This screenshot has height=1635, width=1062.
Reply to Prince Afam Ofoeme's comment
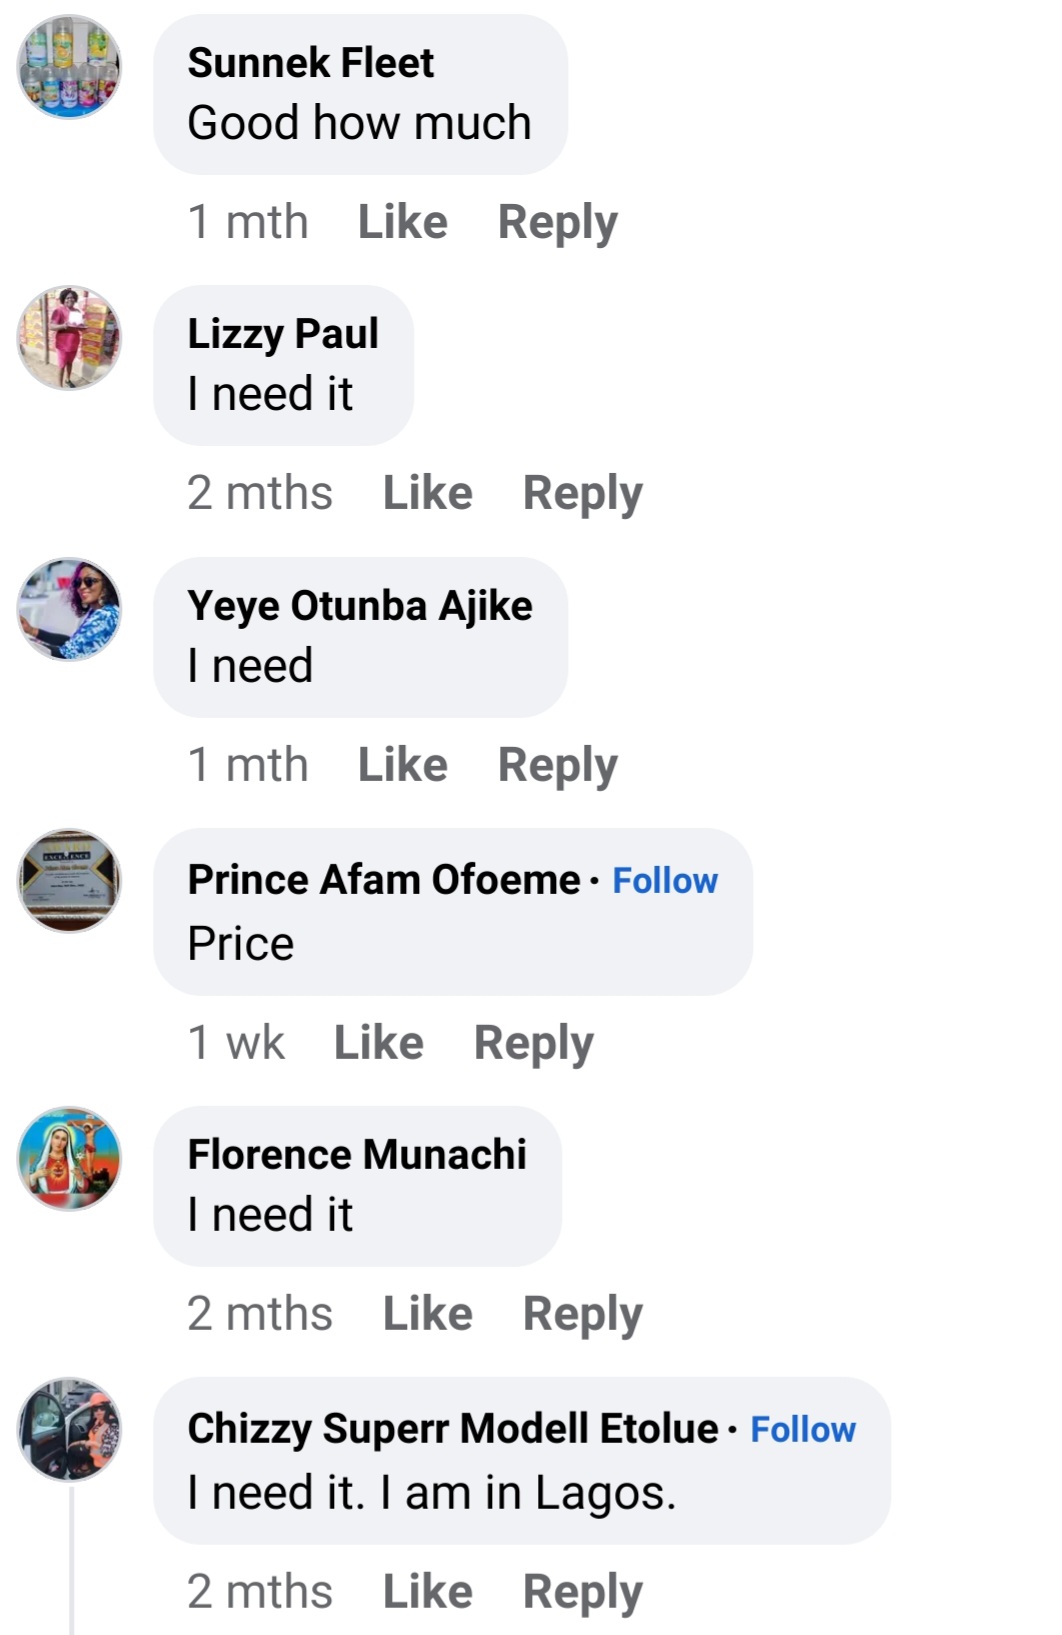534,1043
